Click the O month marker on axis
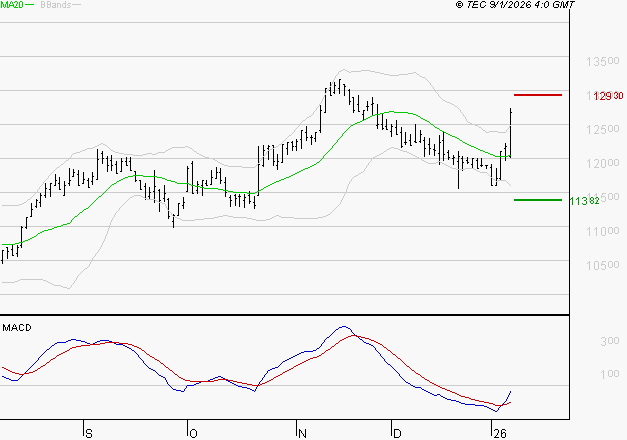This screenshot has width=627, height=440. pos(193,434)
